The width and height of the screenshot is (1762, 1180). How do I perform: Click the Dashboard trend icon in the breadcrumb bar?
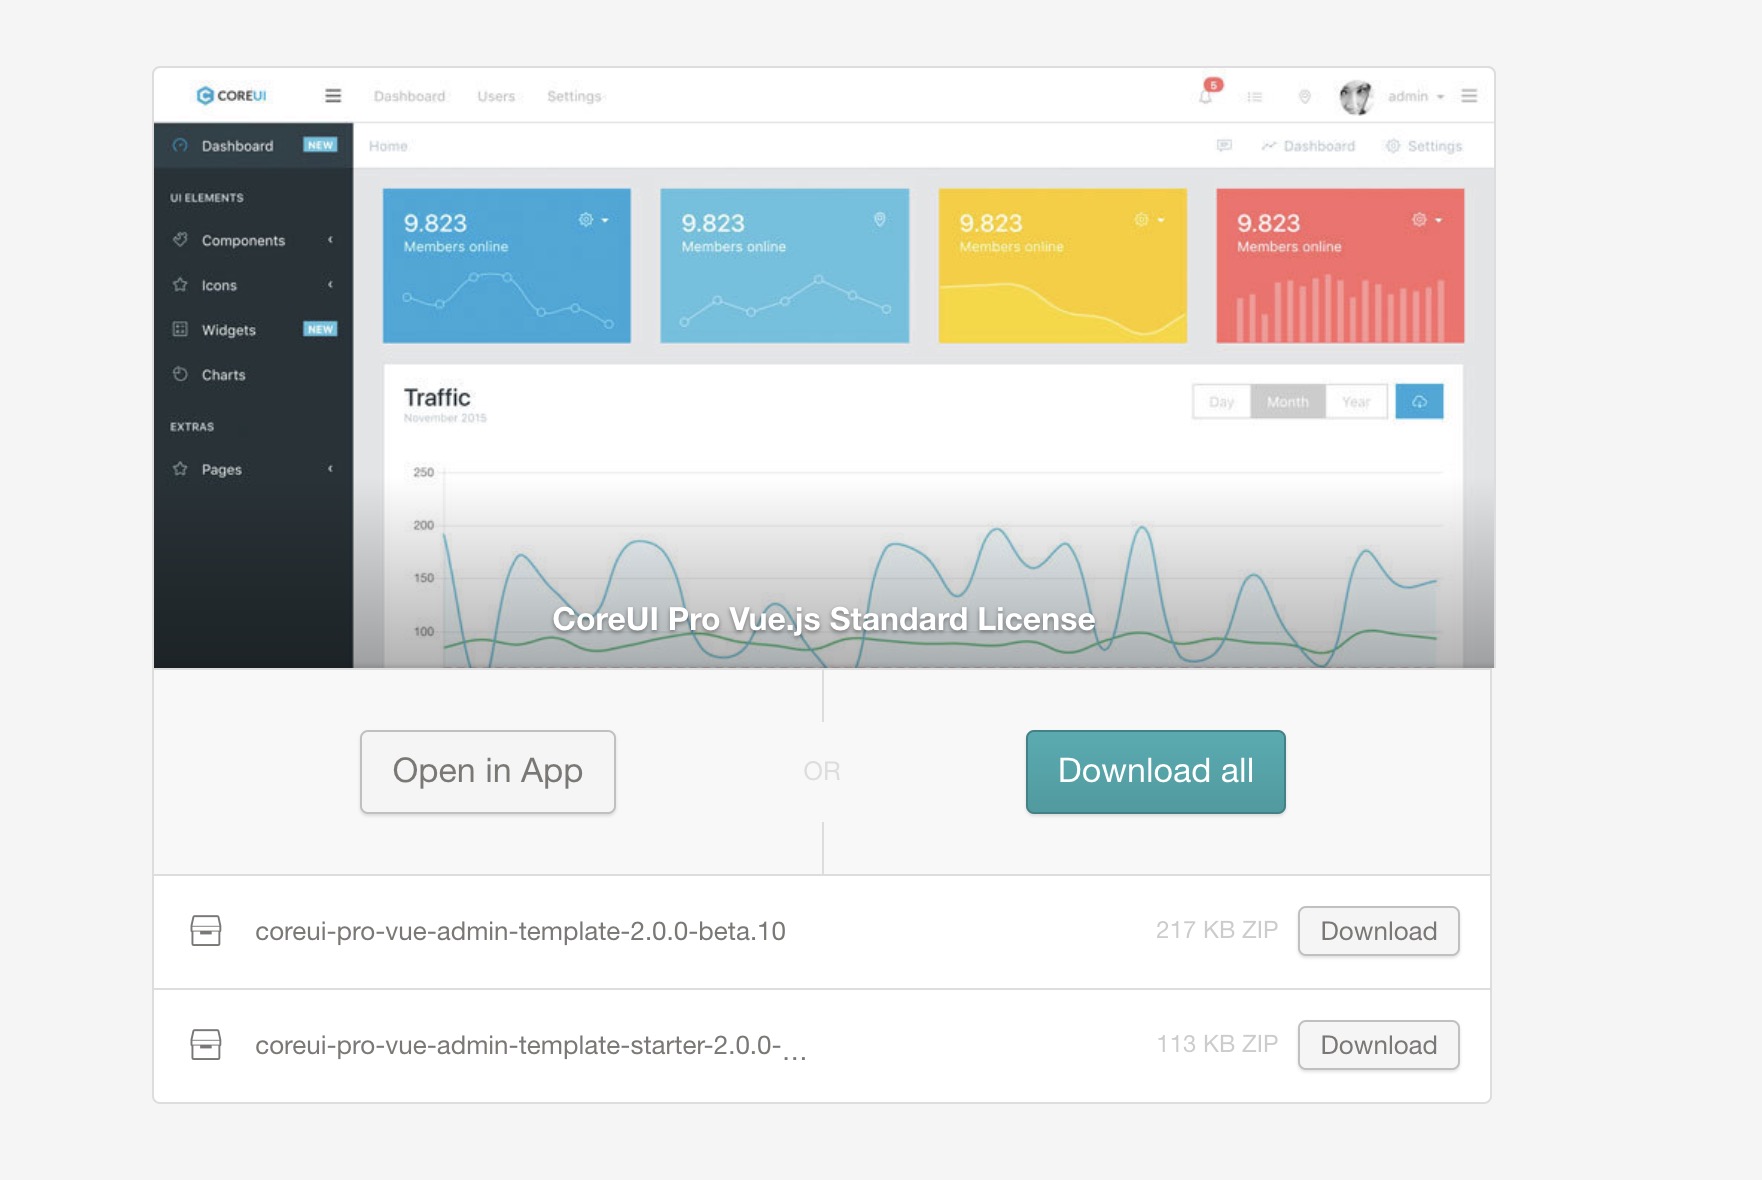1268,145
